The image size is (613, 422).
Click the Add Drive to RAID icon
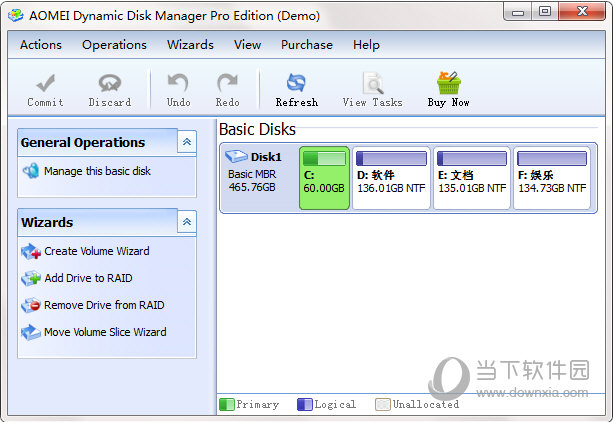pyautogui.click(x=31, y=278)
